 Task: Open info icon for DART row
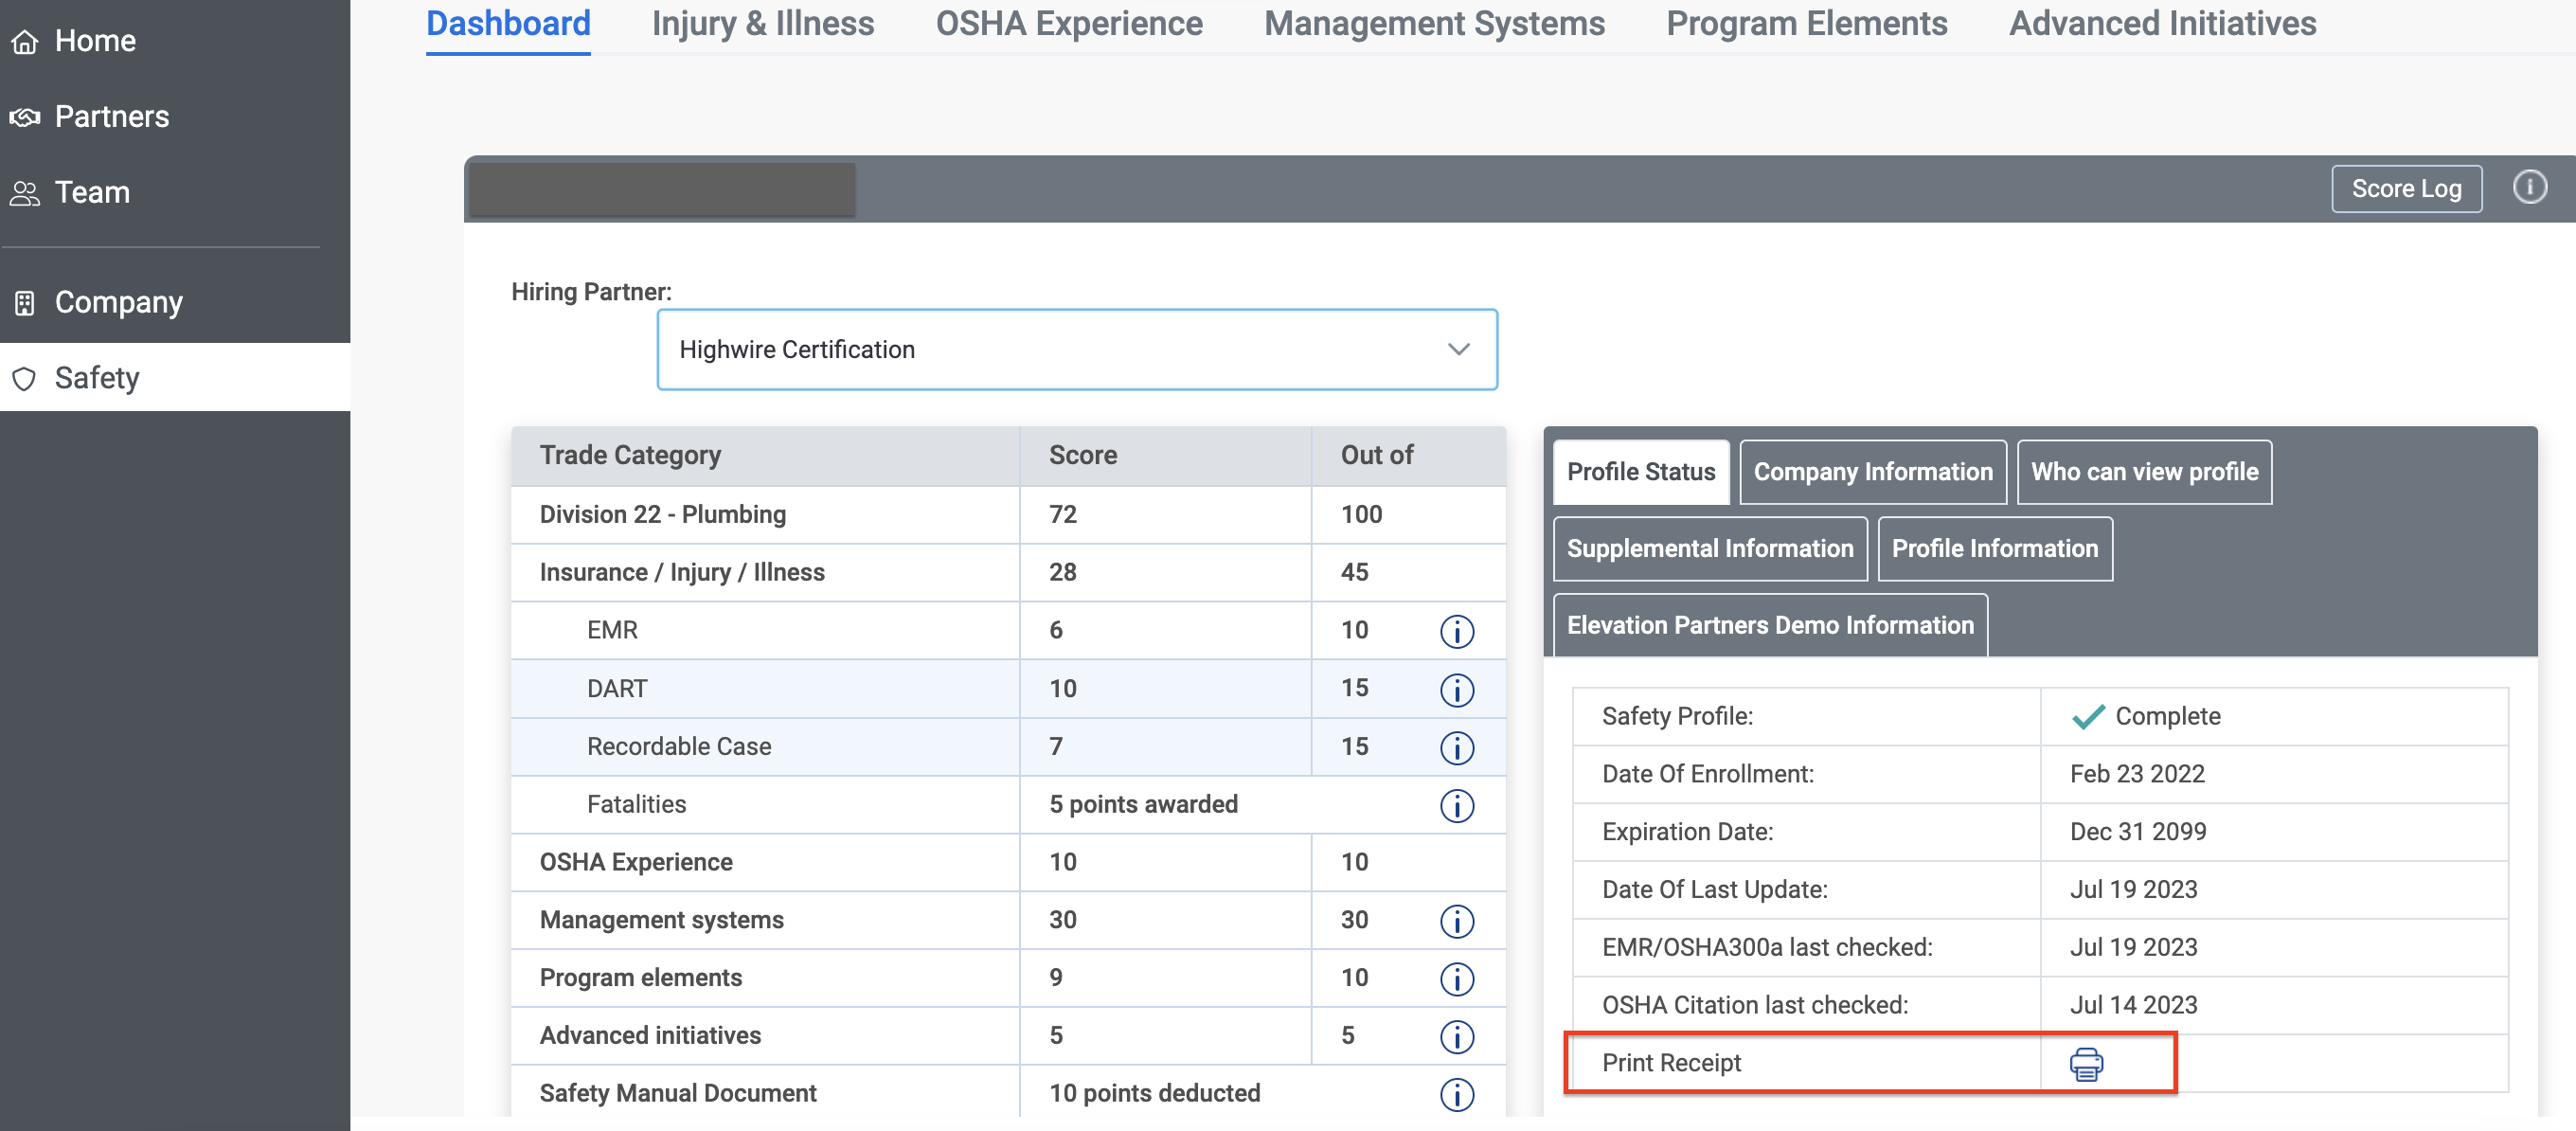(1456, 689)
